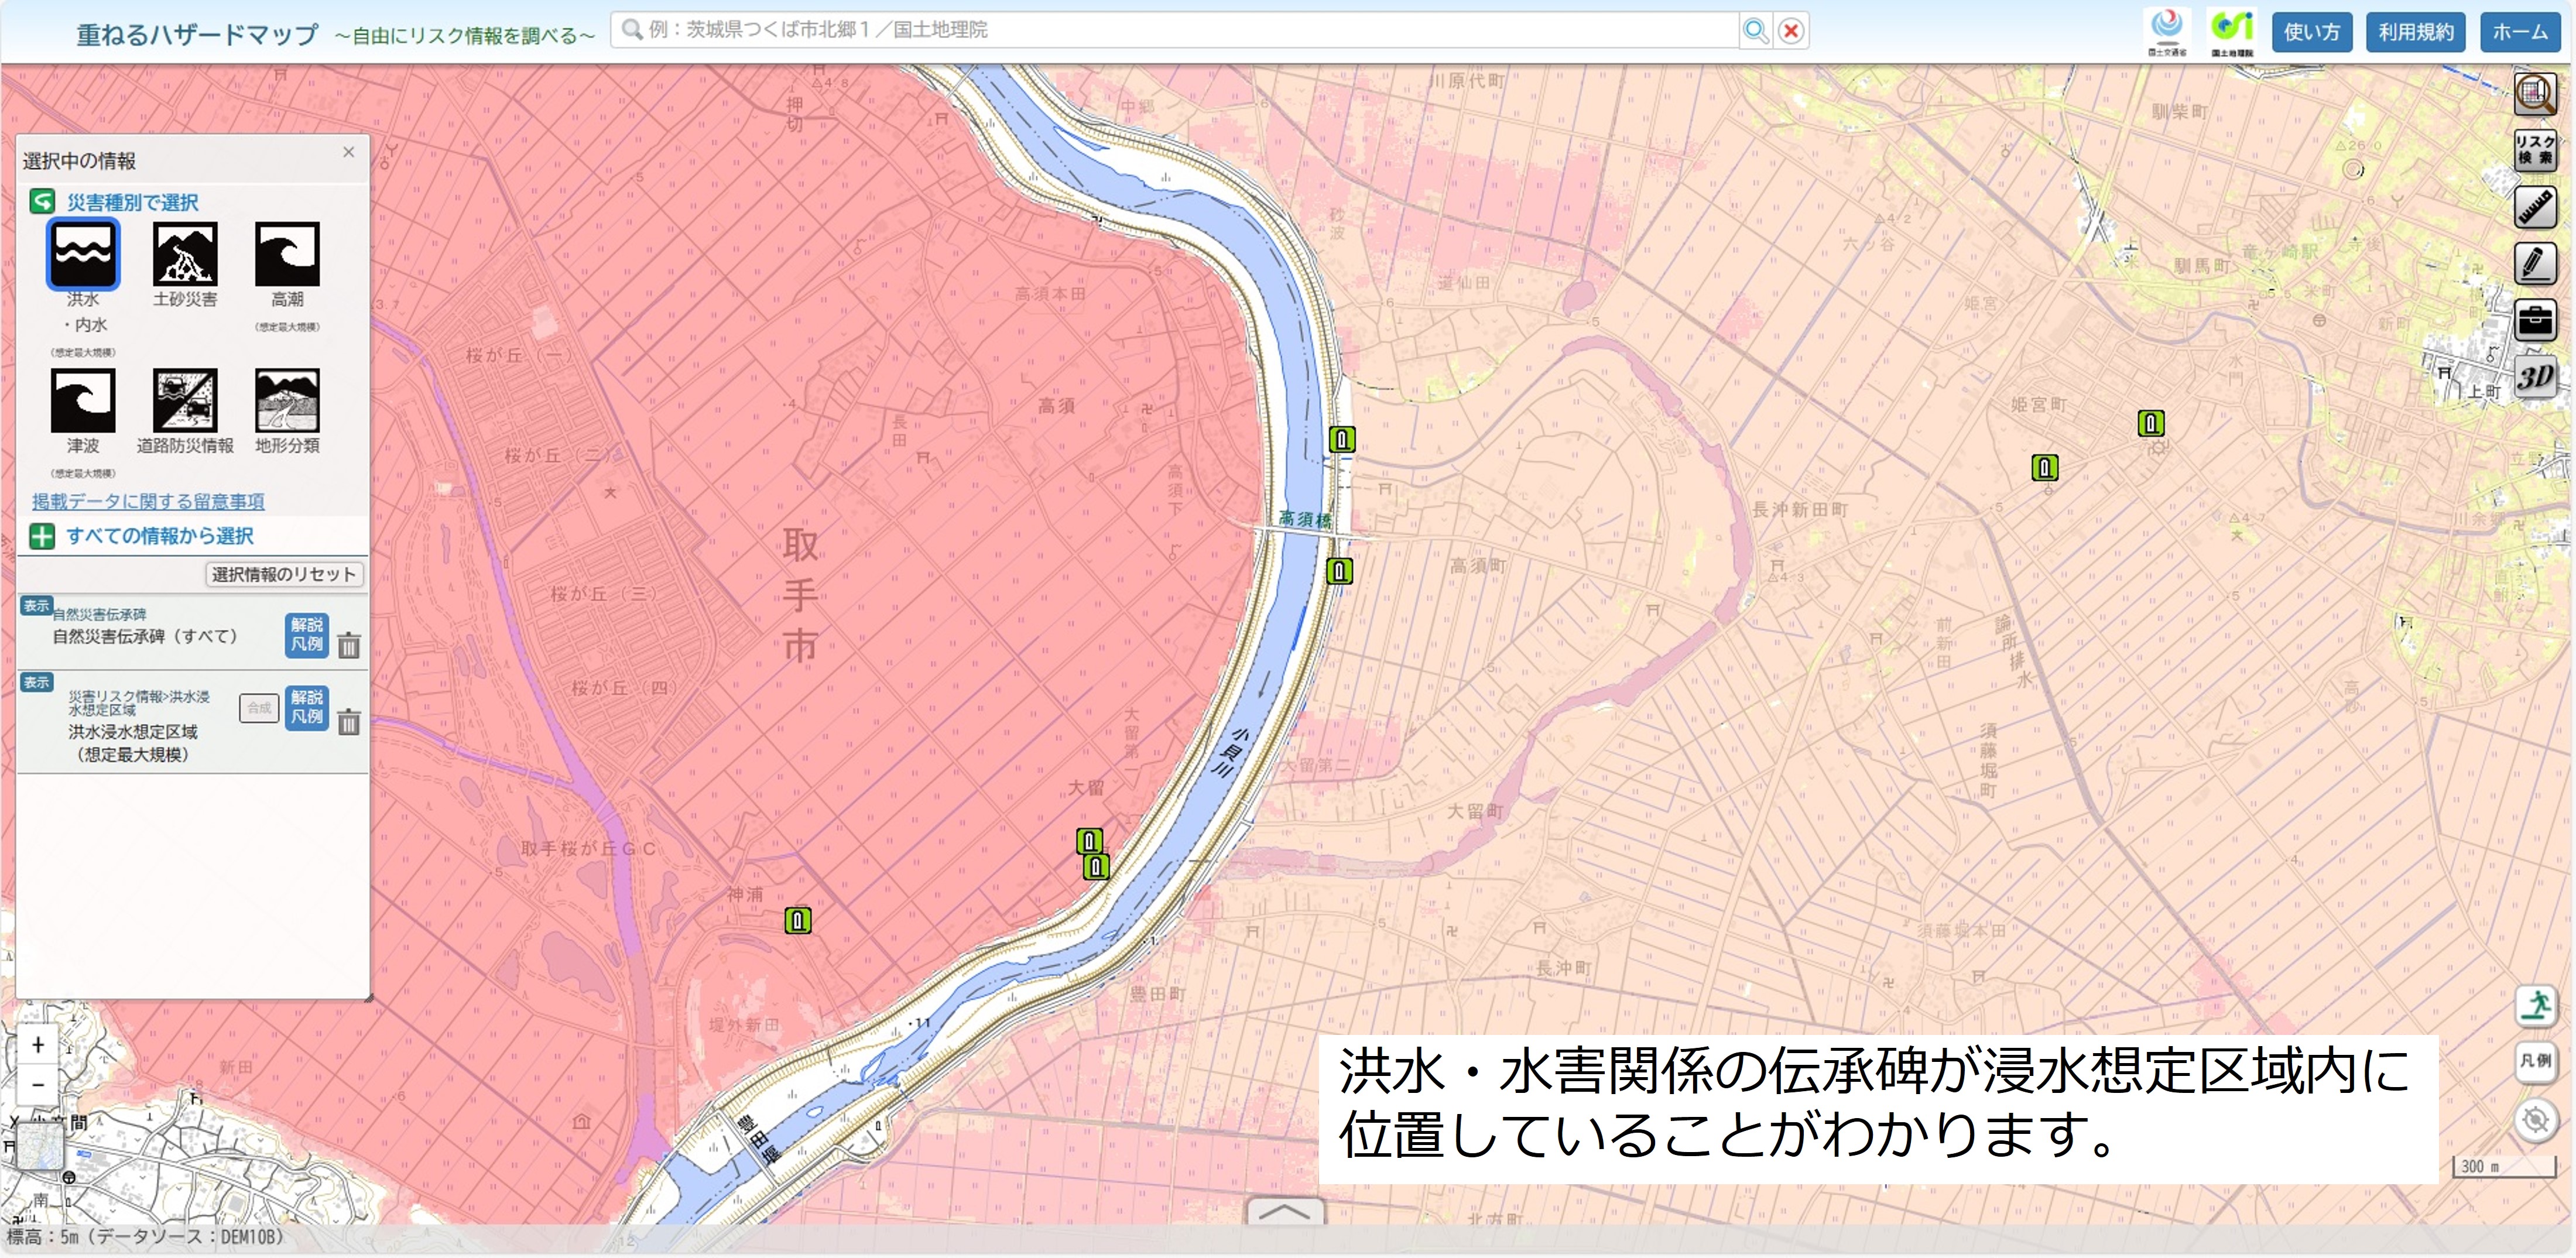Click the evacuation running-person icon
The width and height of the screenshot is (2576, 1258).
point(2536,1005)
